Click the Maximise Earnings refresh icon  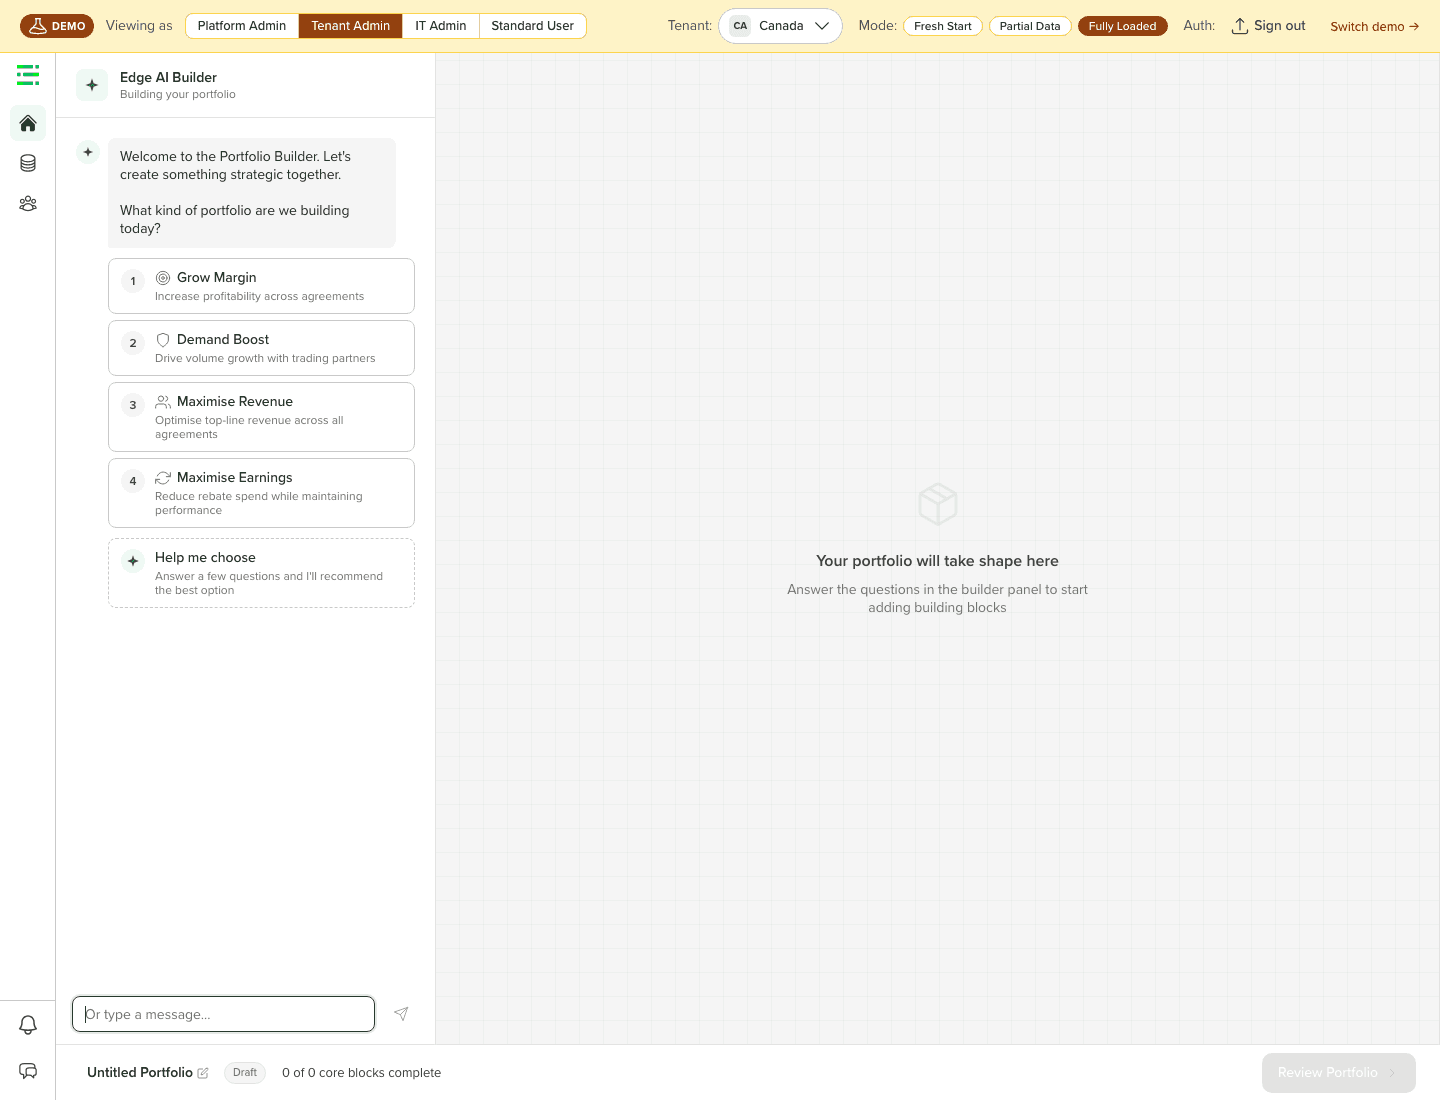tap(163, 478)
